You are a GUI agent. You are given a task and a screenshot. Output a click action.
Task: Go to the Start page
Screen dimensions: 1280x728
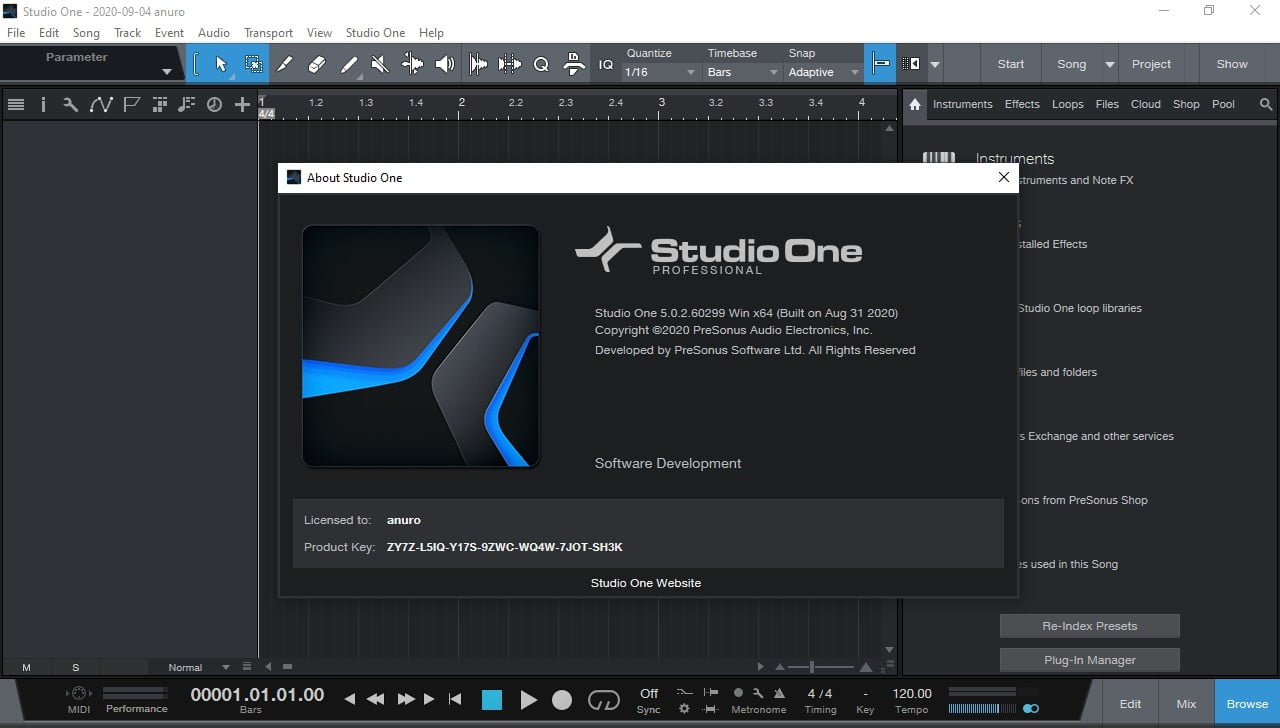tap(1011, 64)
